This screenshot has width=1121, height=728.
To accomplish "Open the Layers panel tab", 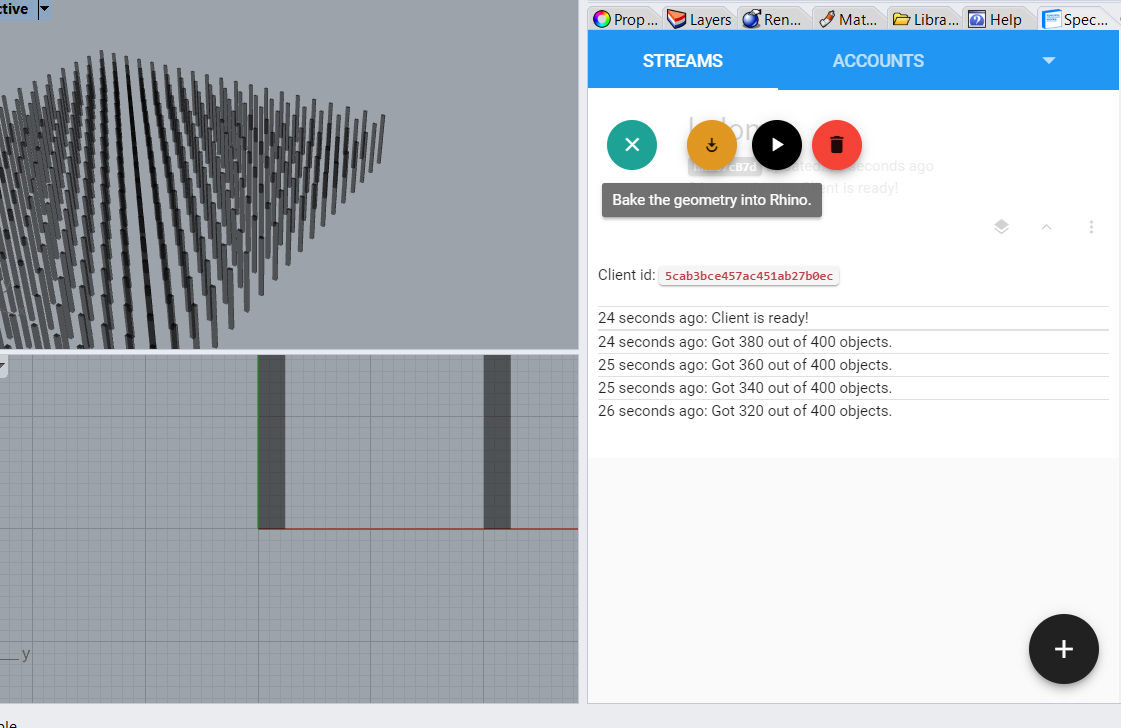I will (700, 19).
